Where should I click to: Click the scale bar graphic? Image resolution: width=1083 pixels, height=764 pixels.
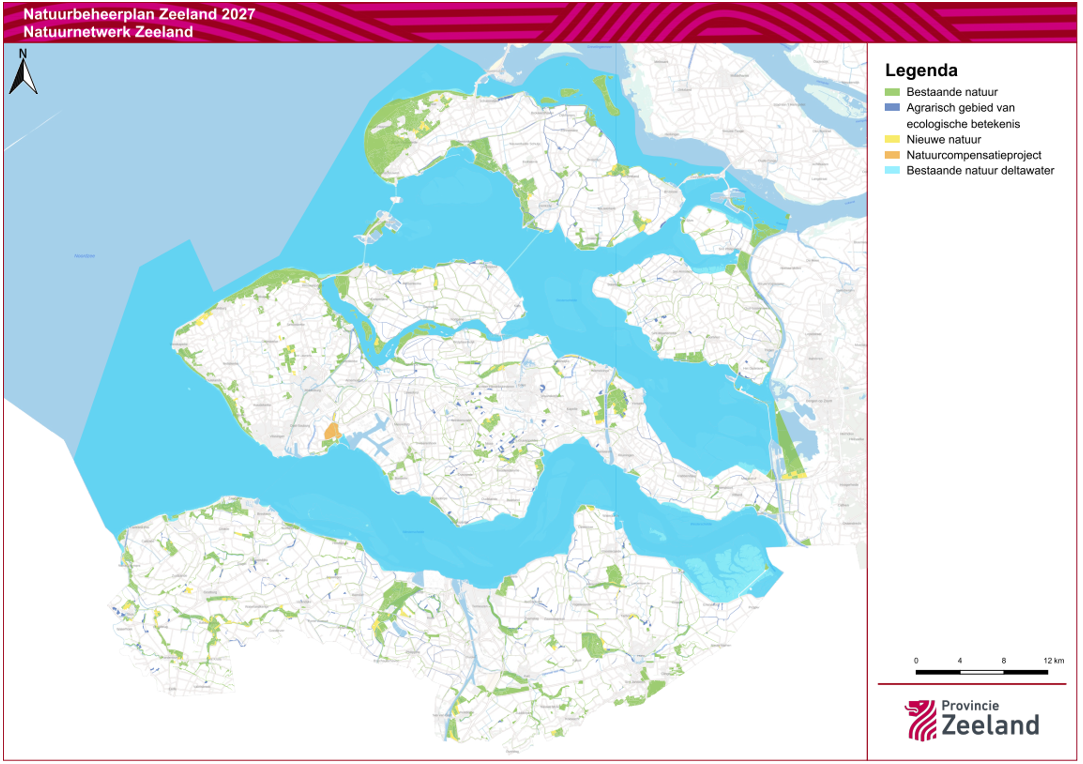click(981, 671)
